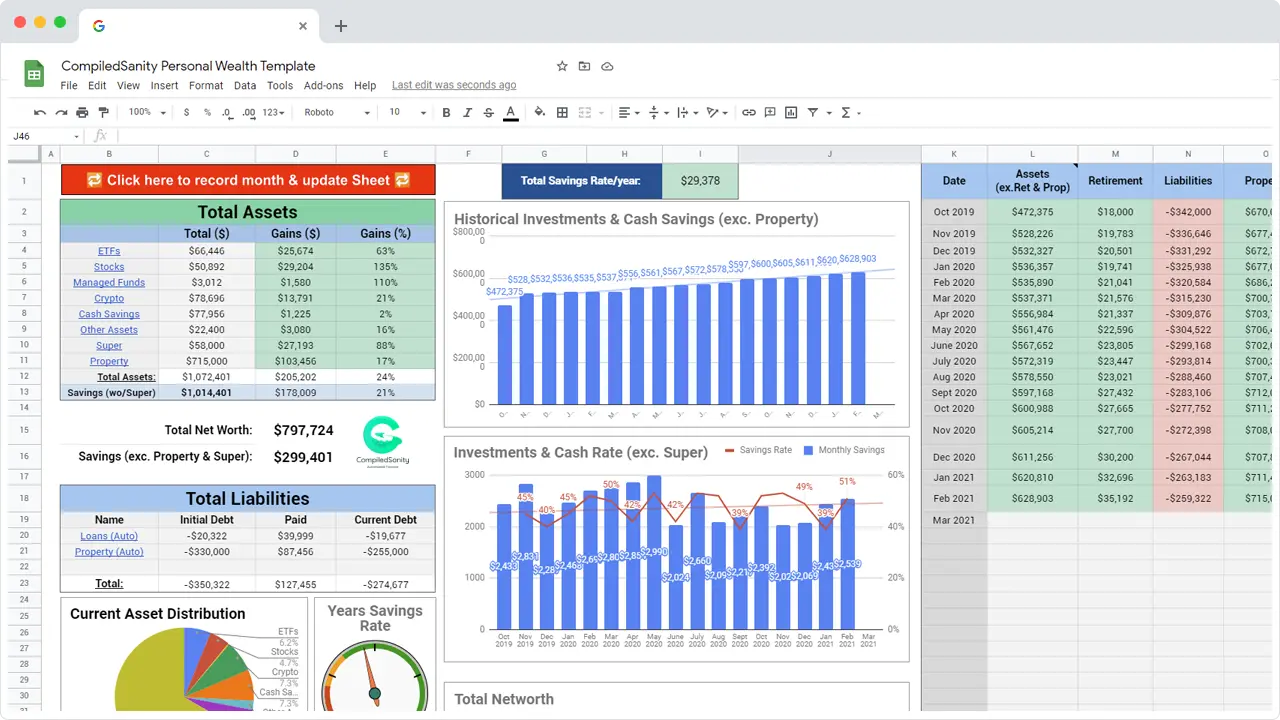Star the document

(x=562, y=66)
